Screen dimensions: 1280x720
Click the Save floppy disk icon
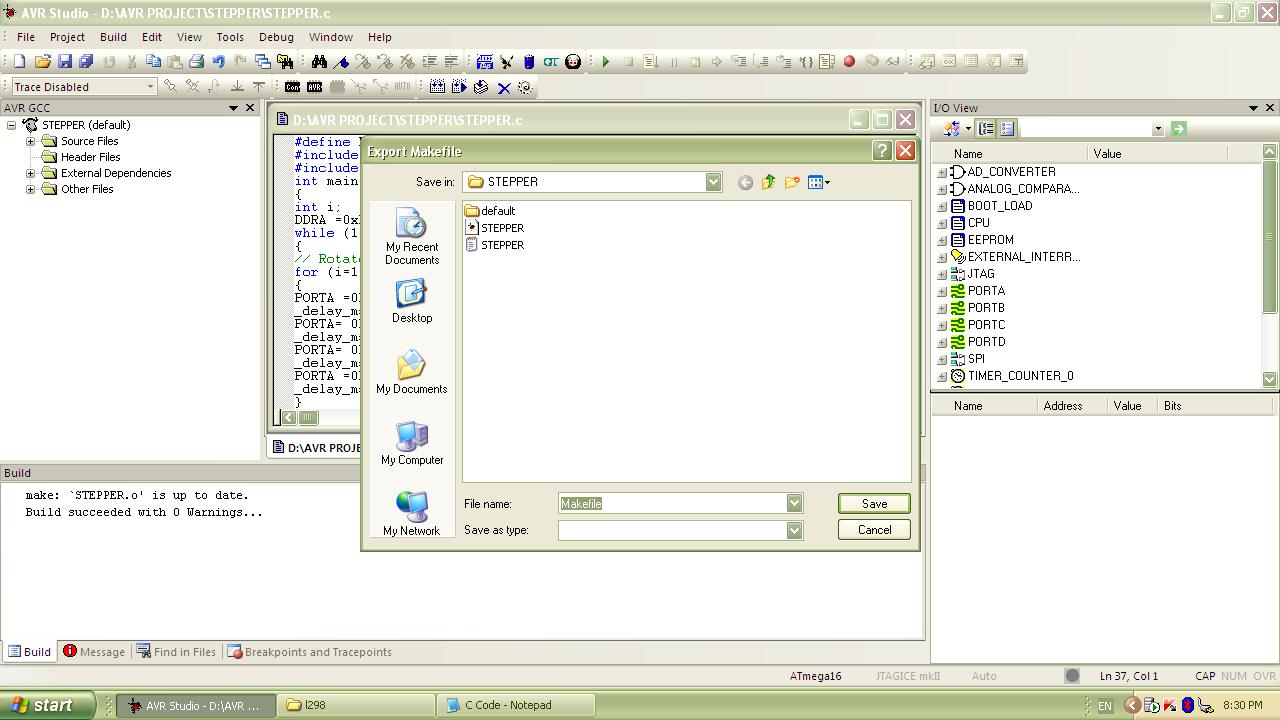(x=65, y=61)
